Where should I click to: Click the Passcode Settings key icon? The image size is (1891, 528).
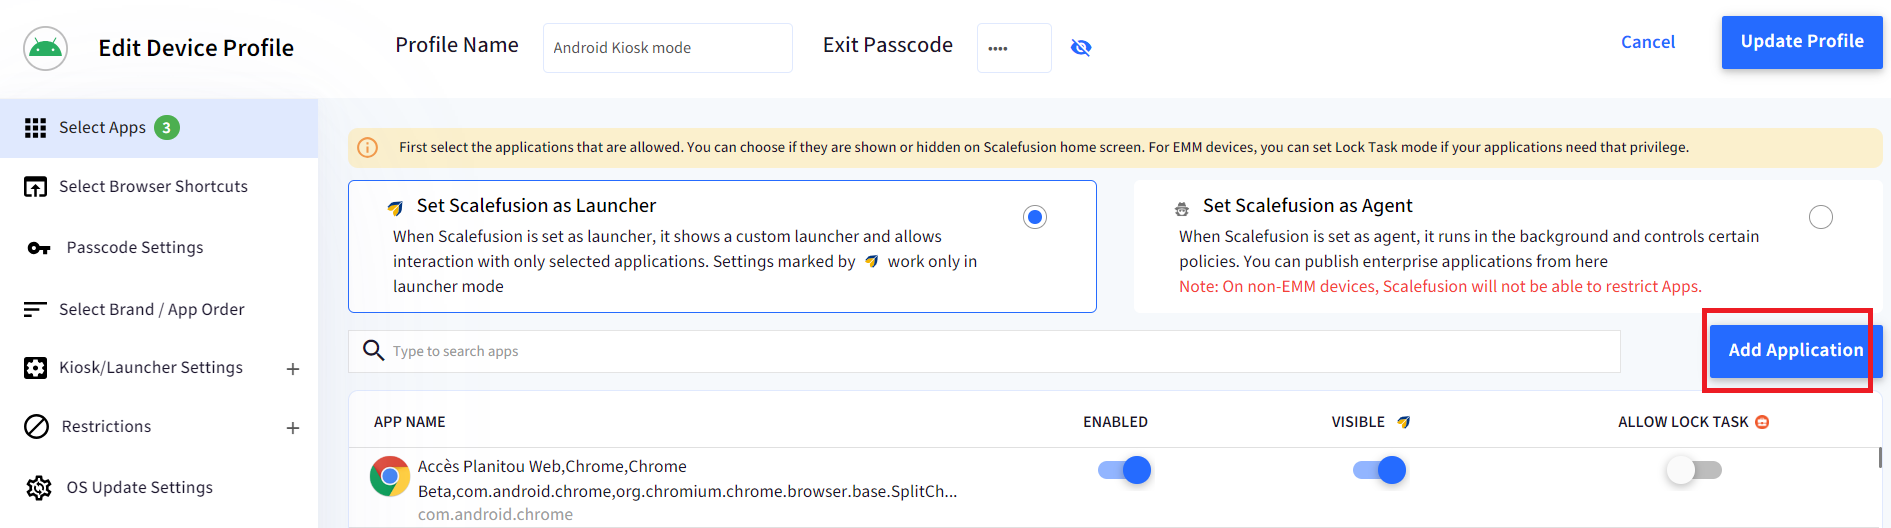[x=39, y=248]
